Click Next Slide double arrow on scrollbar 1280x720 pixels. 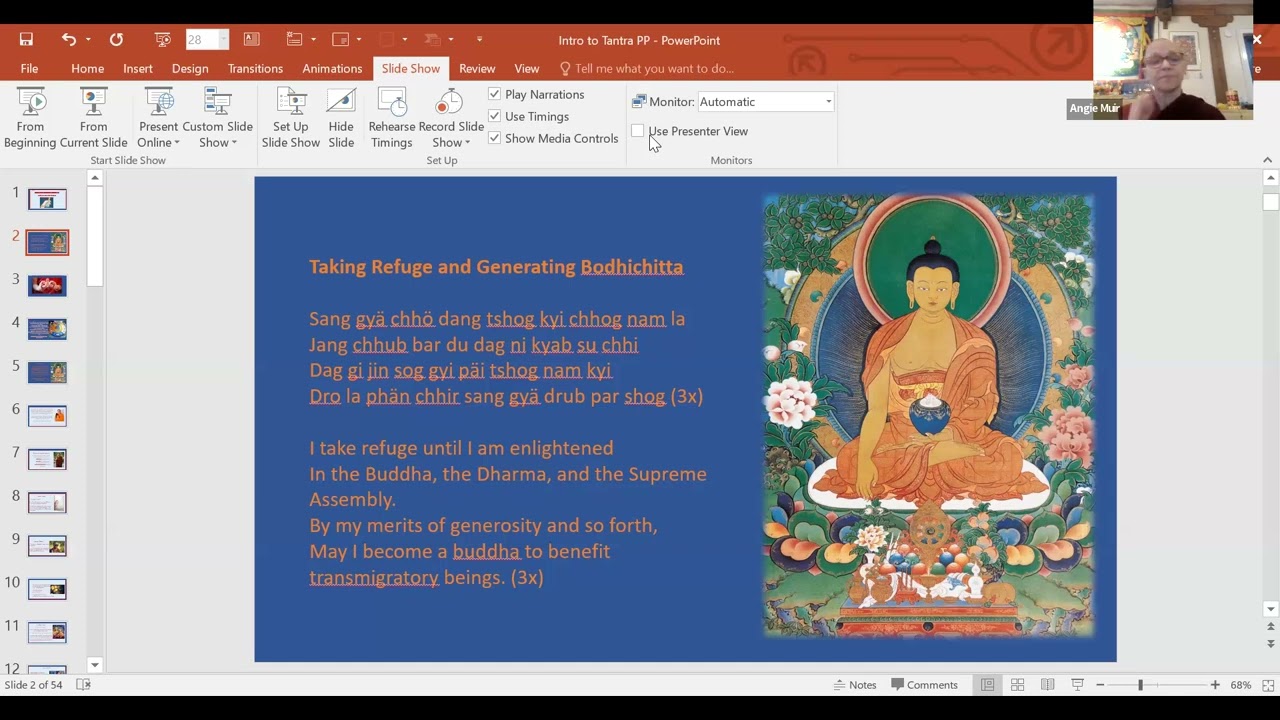(x=1271, y=643)
